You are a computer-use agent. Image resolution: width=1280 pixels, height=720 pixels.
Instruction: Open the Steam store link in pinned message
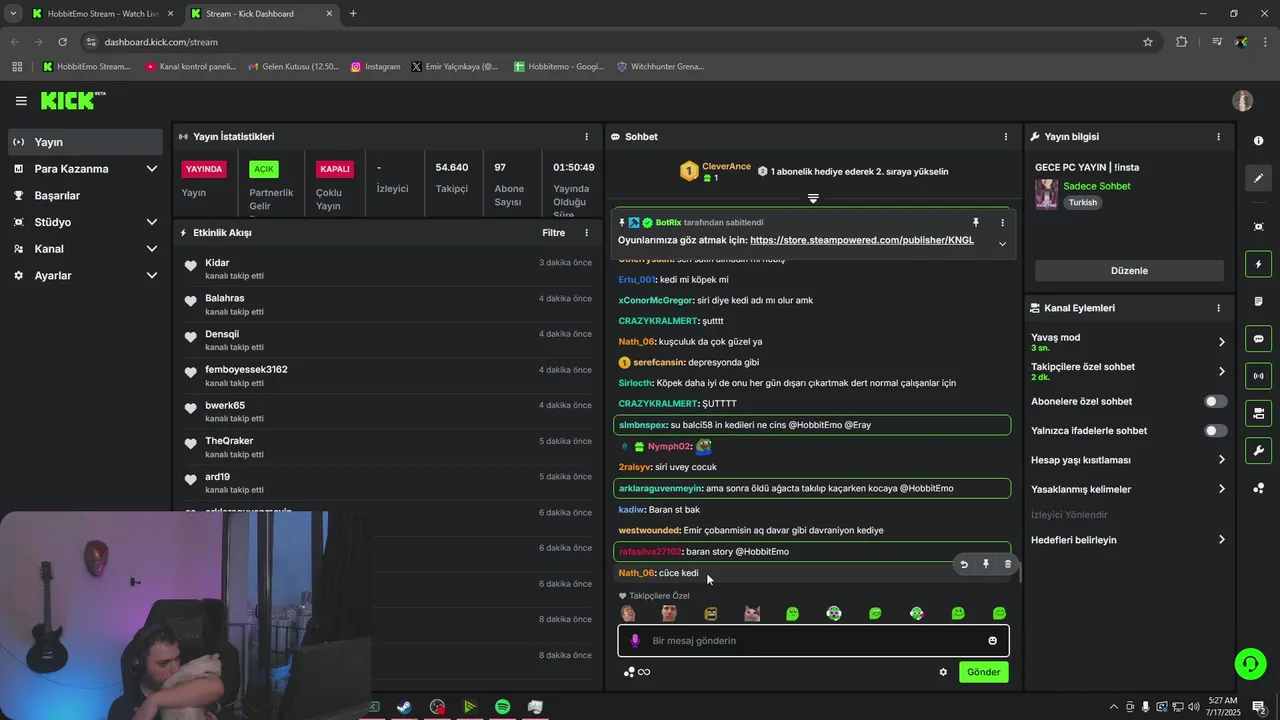click(x=861, y=240)
